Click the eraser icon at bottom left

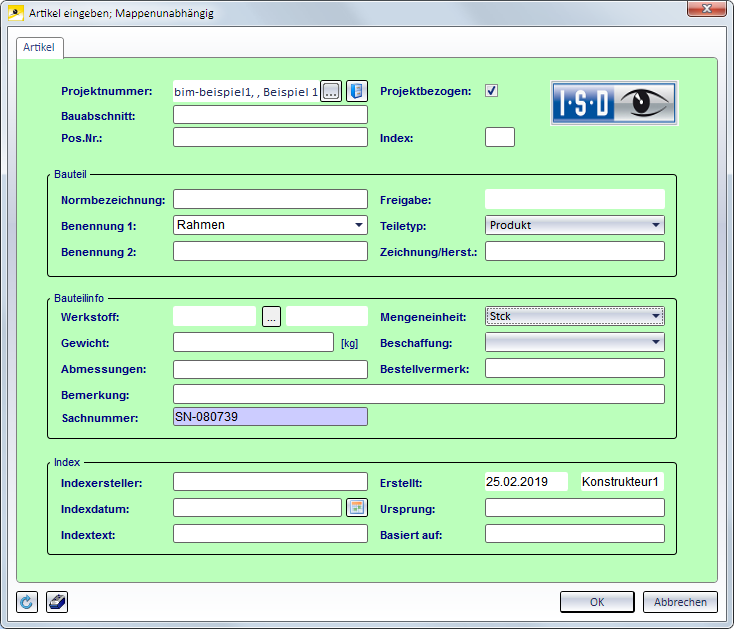coord(57,602)
